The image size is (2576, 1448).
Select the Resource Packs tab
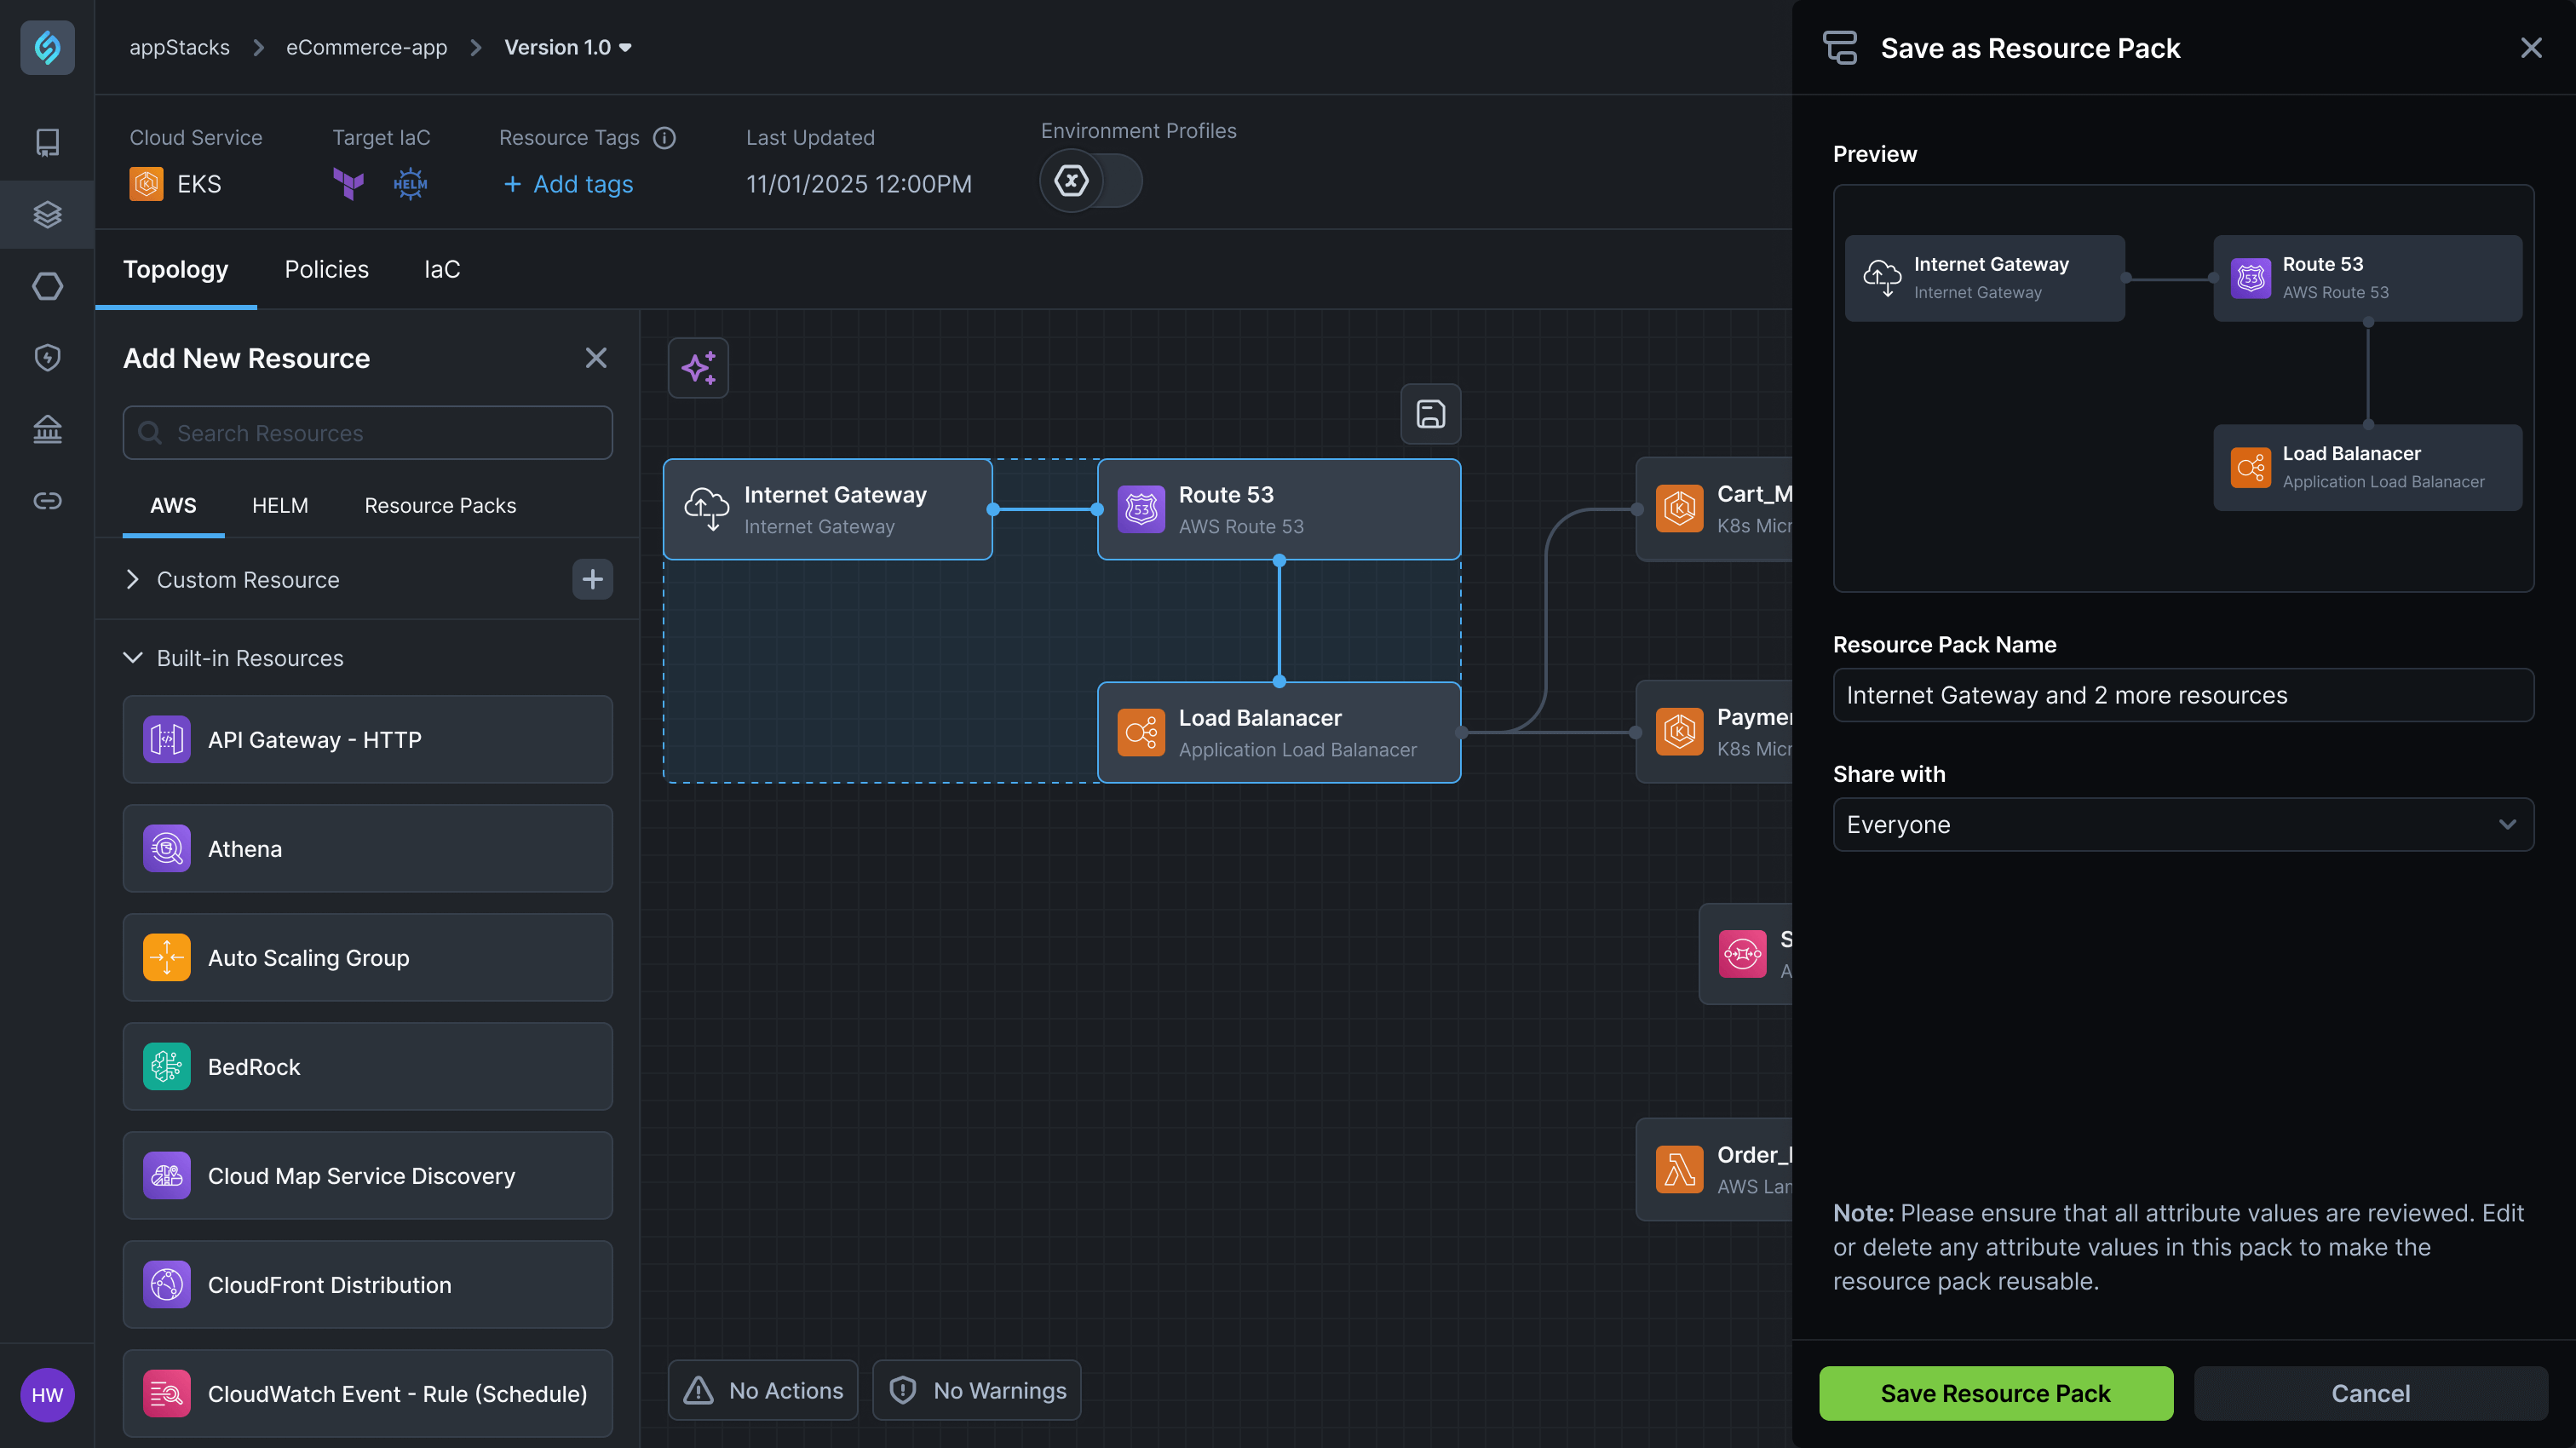[440, 505]
